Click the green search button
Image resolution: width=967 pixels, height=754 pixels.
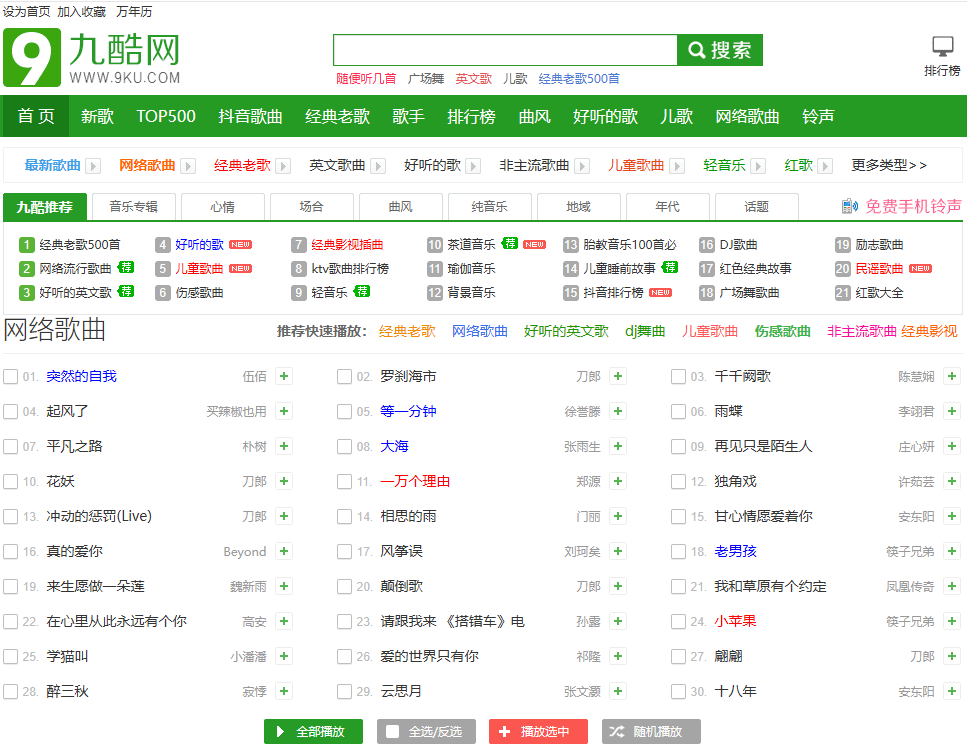[720, 50]
